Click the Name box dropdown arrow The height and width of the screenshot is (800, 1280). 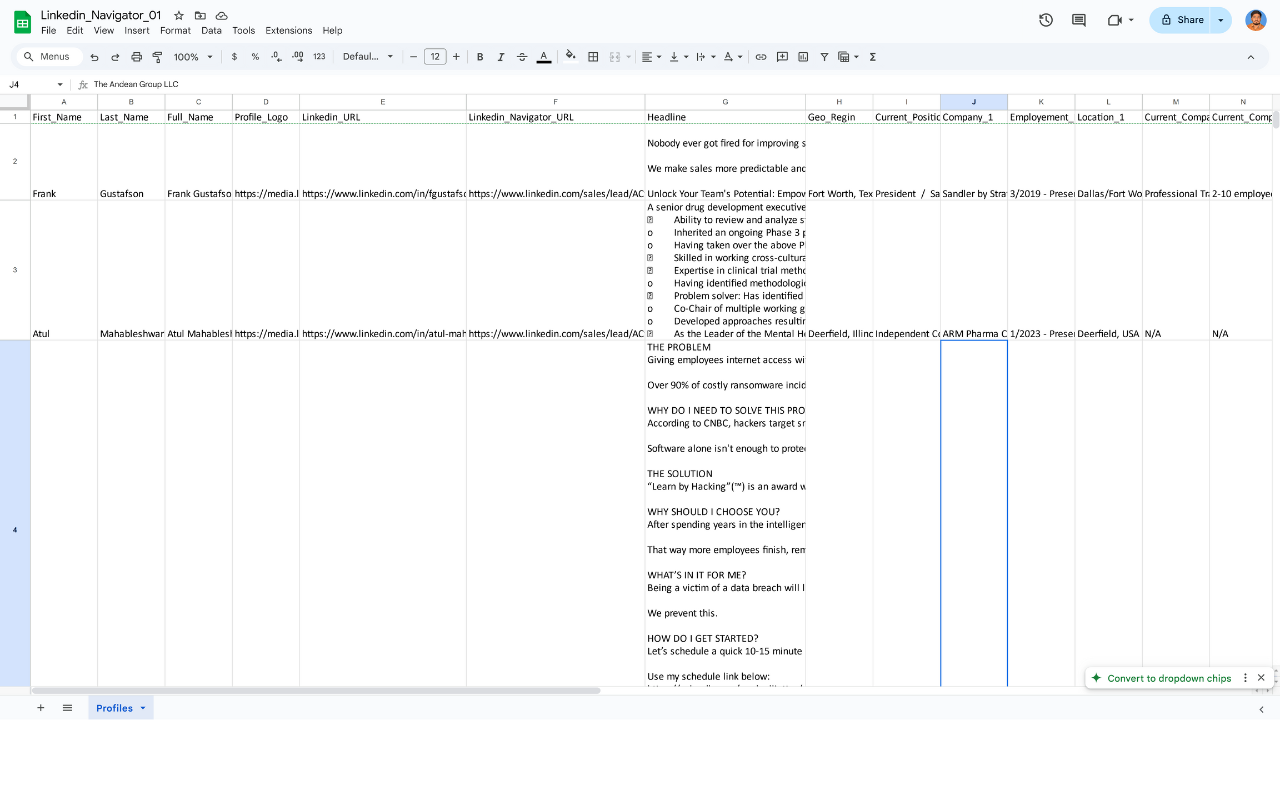[x=60, y=85]
